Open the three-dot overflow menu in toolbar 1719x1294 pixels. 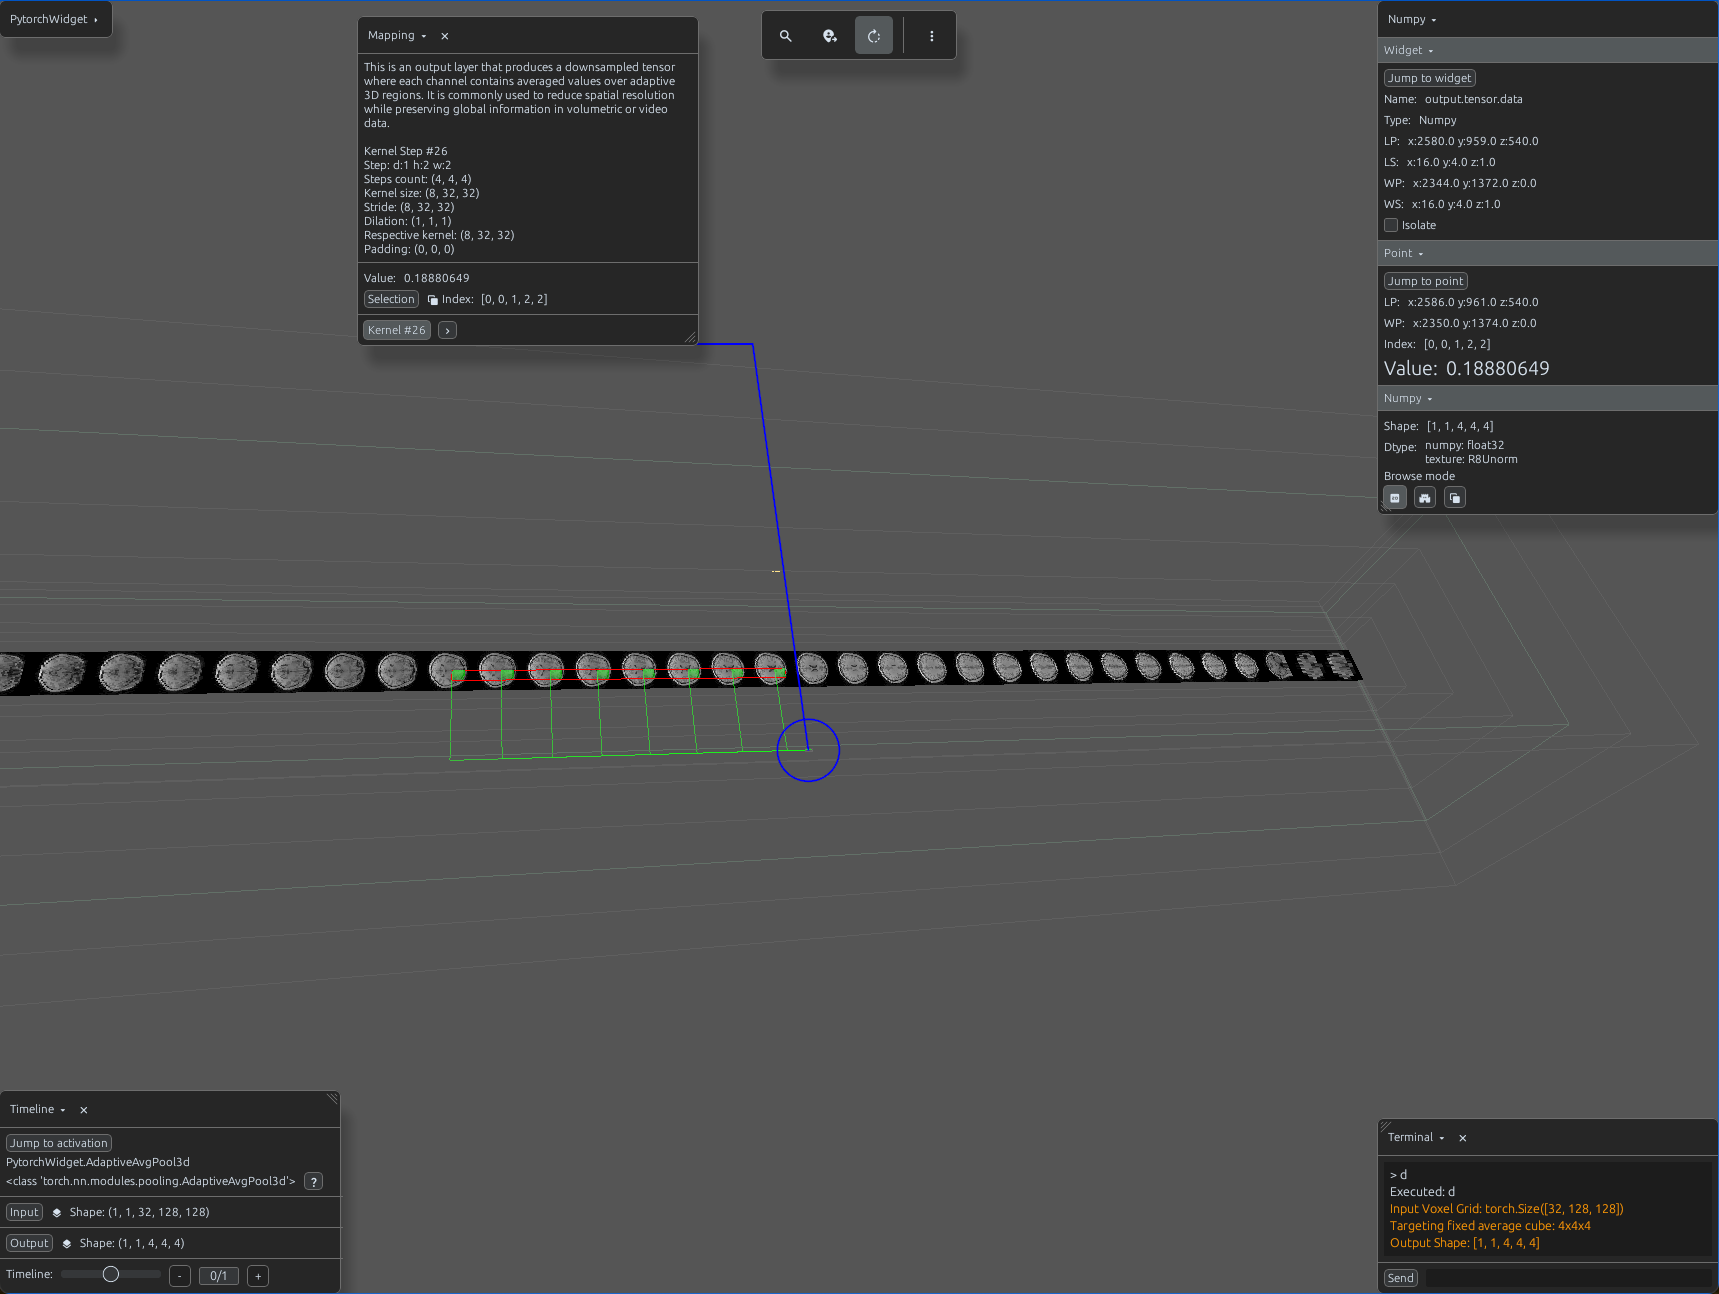coord(932,36)
